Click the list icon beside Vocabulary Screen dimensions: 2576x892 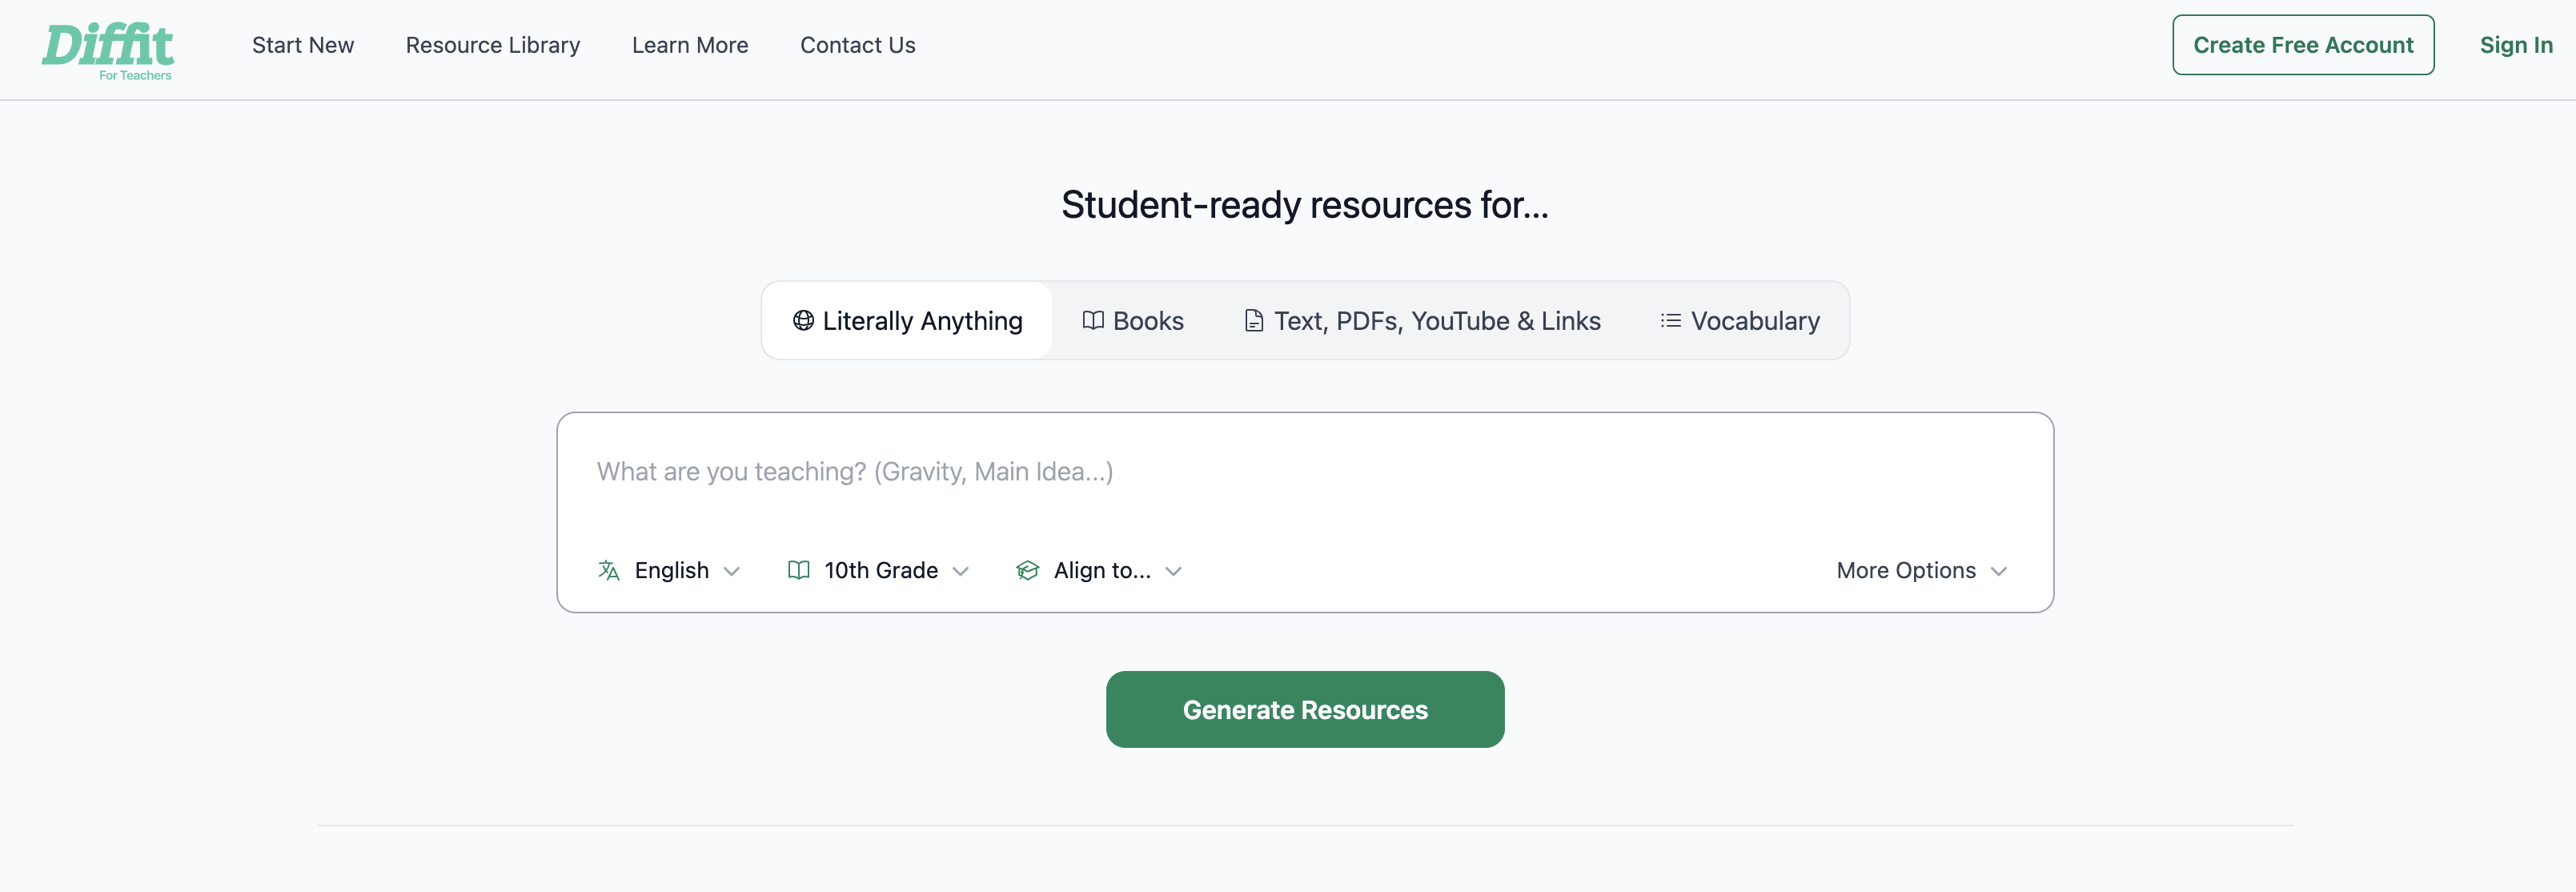(x=1670, y=321)
